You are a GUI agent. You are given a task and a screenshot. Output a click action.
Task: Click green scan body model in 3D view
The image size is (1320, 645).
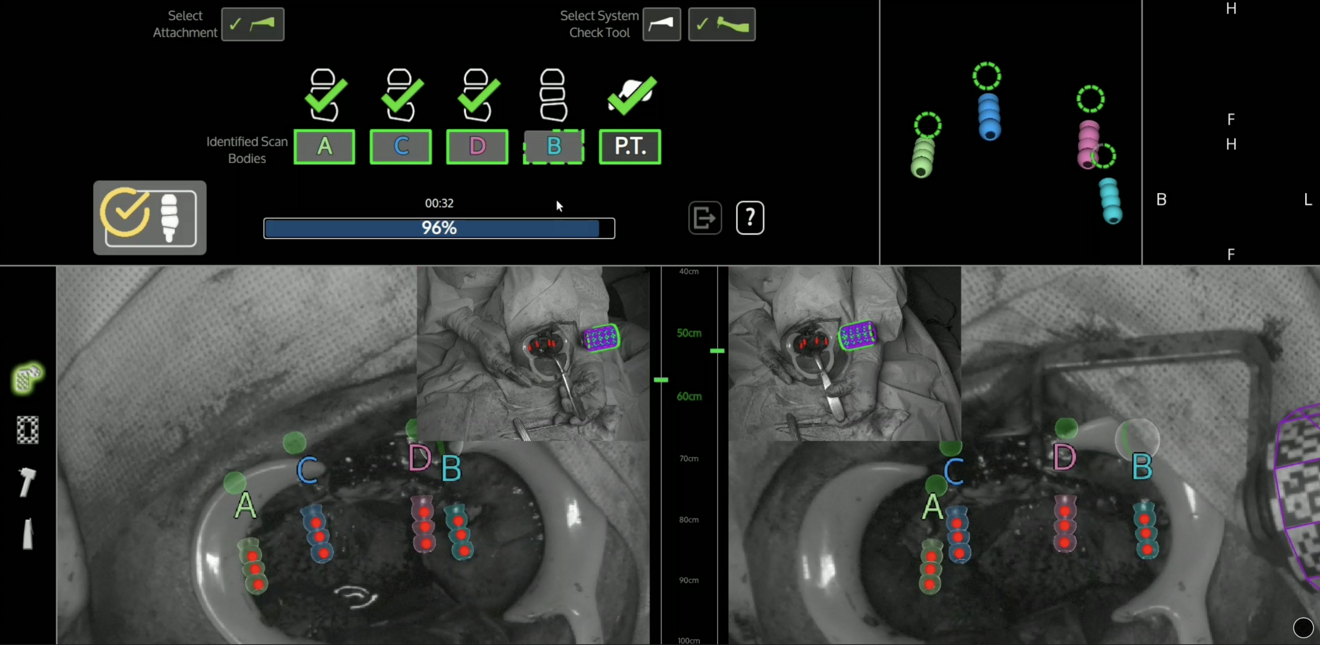[923, 157]
